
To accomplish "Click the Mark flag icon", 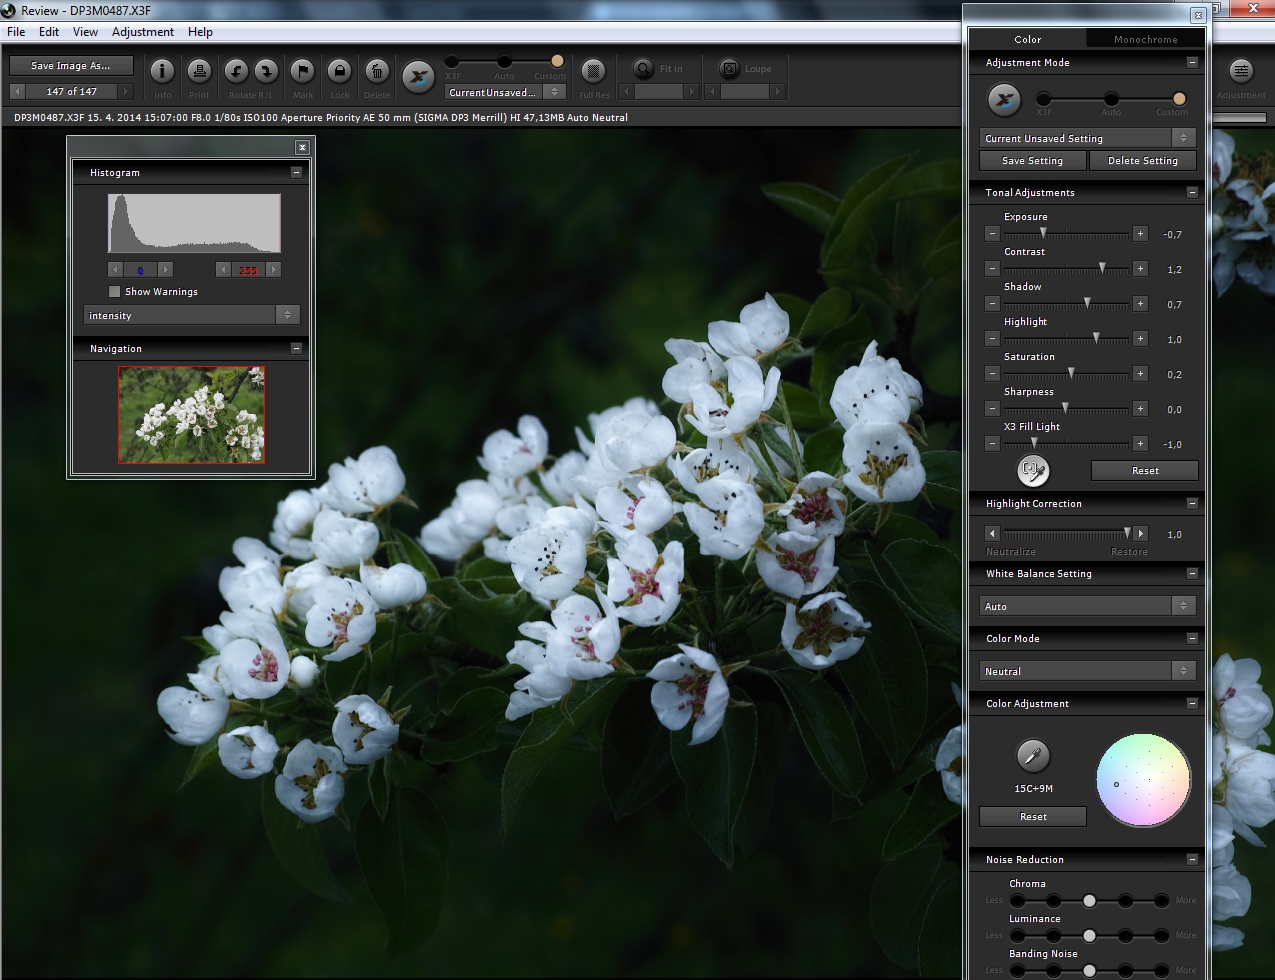I will coord(302,72).
